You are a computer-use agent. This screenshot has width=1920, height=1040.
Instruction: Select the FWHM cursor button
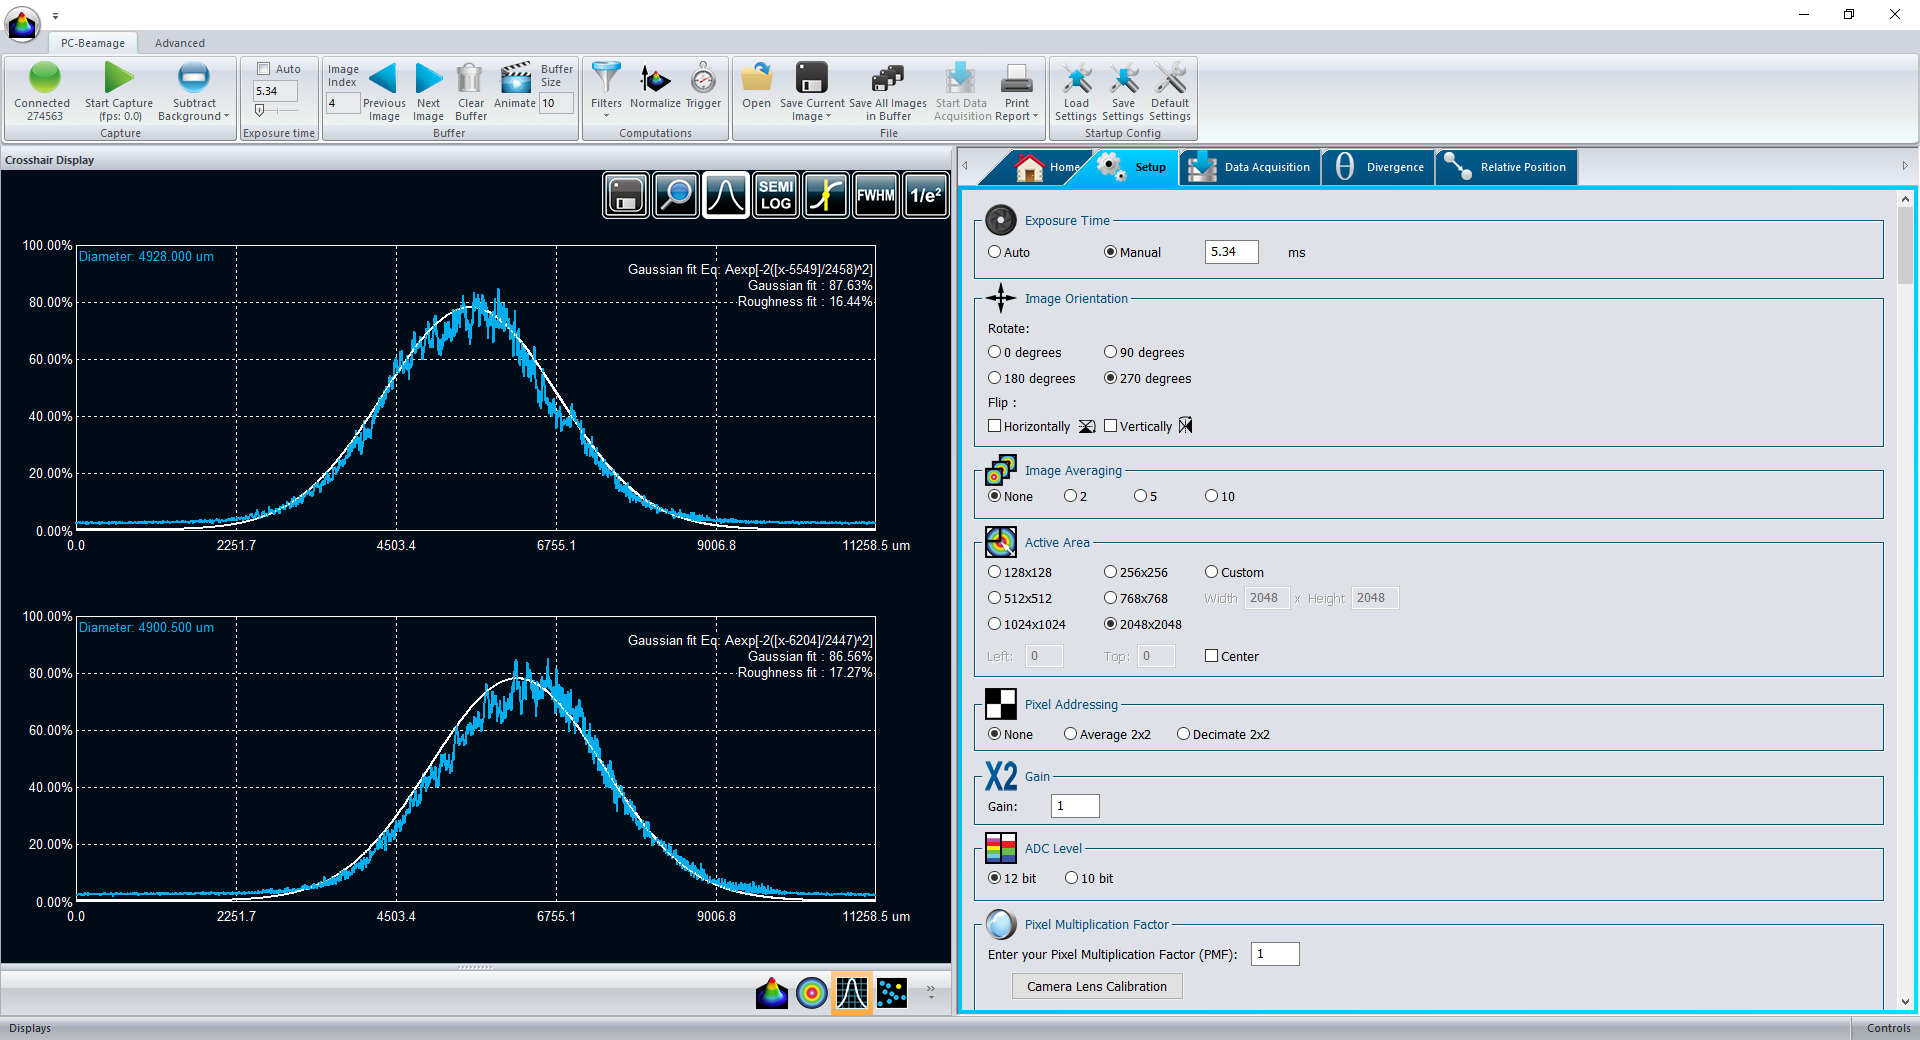[x=875, y=195]
